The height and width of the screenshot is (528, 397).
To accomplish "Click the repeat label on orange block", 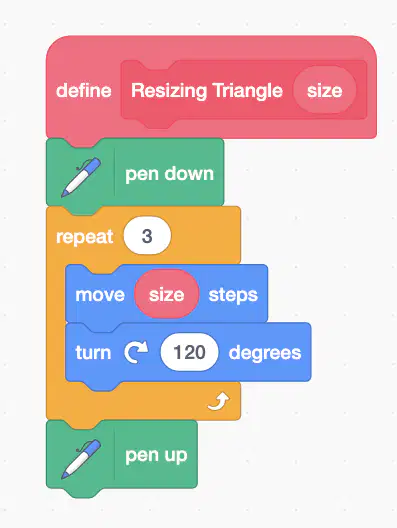I will 85,237.
